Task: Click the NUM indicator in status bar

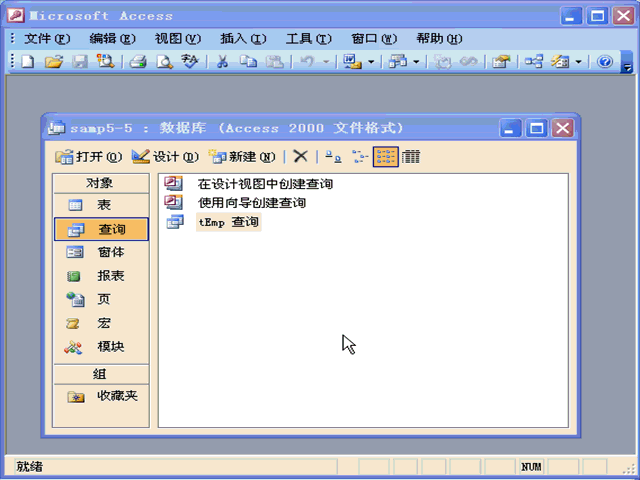Action: (531, 467)
